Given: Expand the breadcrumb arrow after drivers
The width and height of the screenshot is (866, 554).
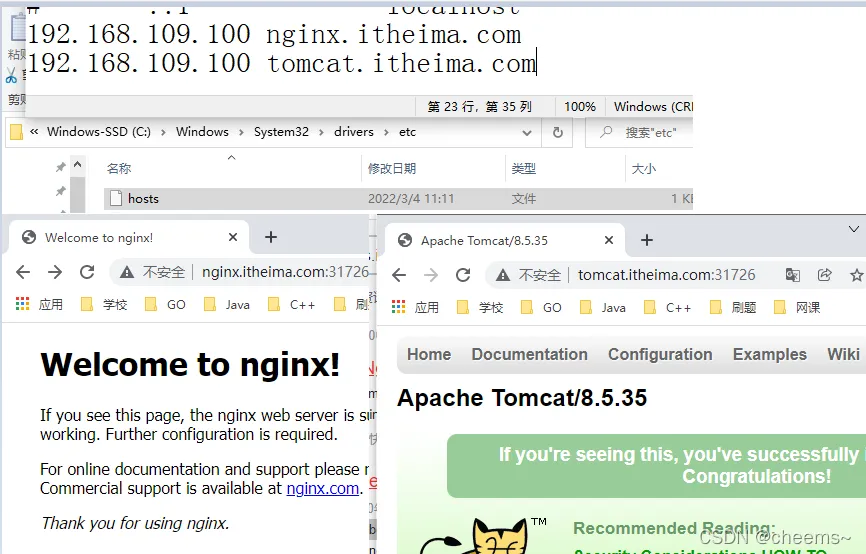Looking at the screenshot, I should pyautogui.click(x=386, y=133).
